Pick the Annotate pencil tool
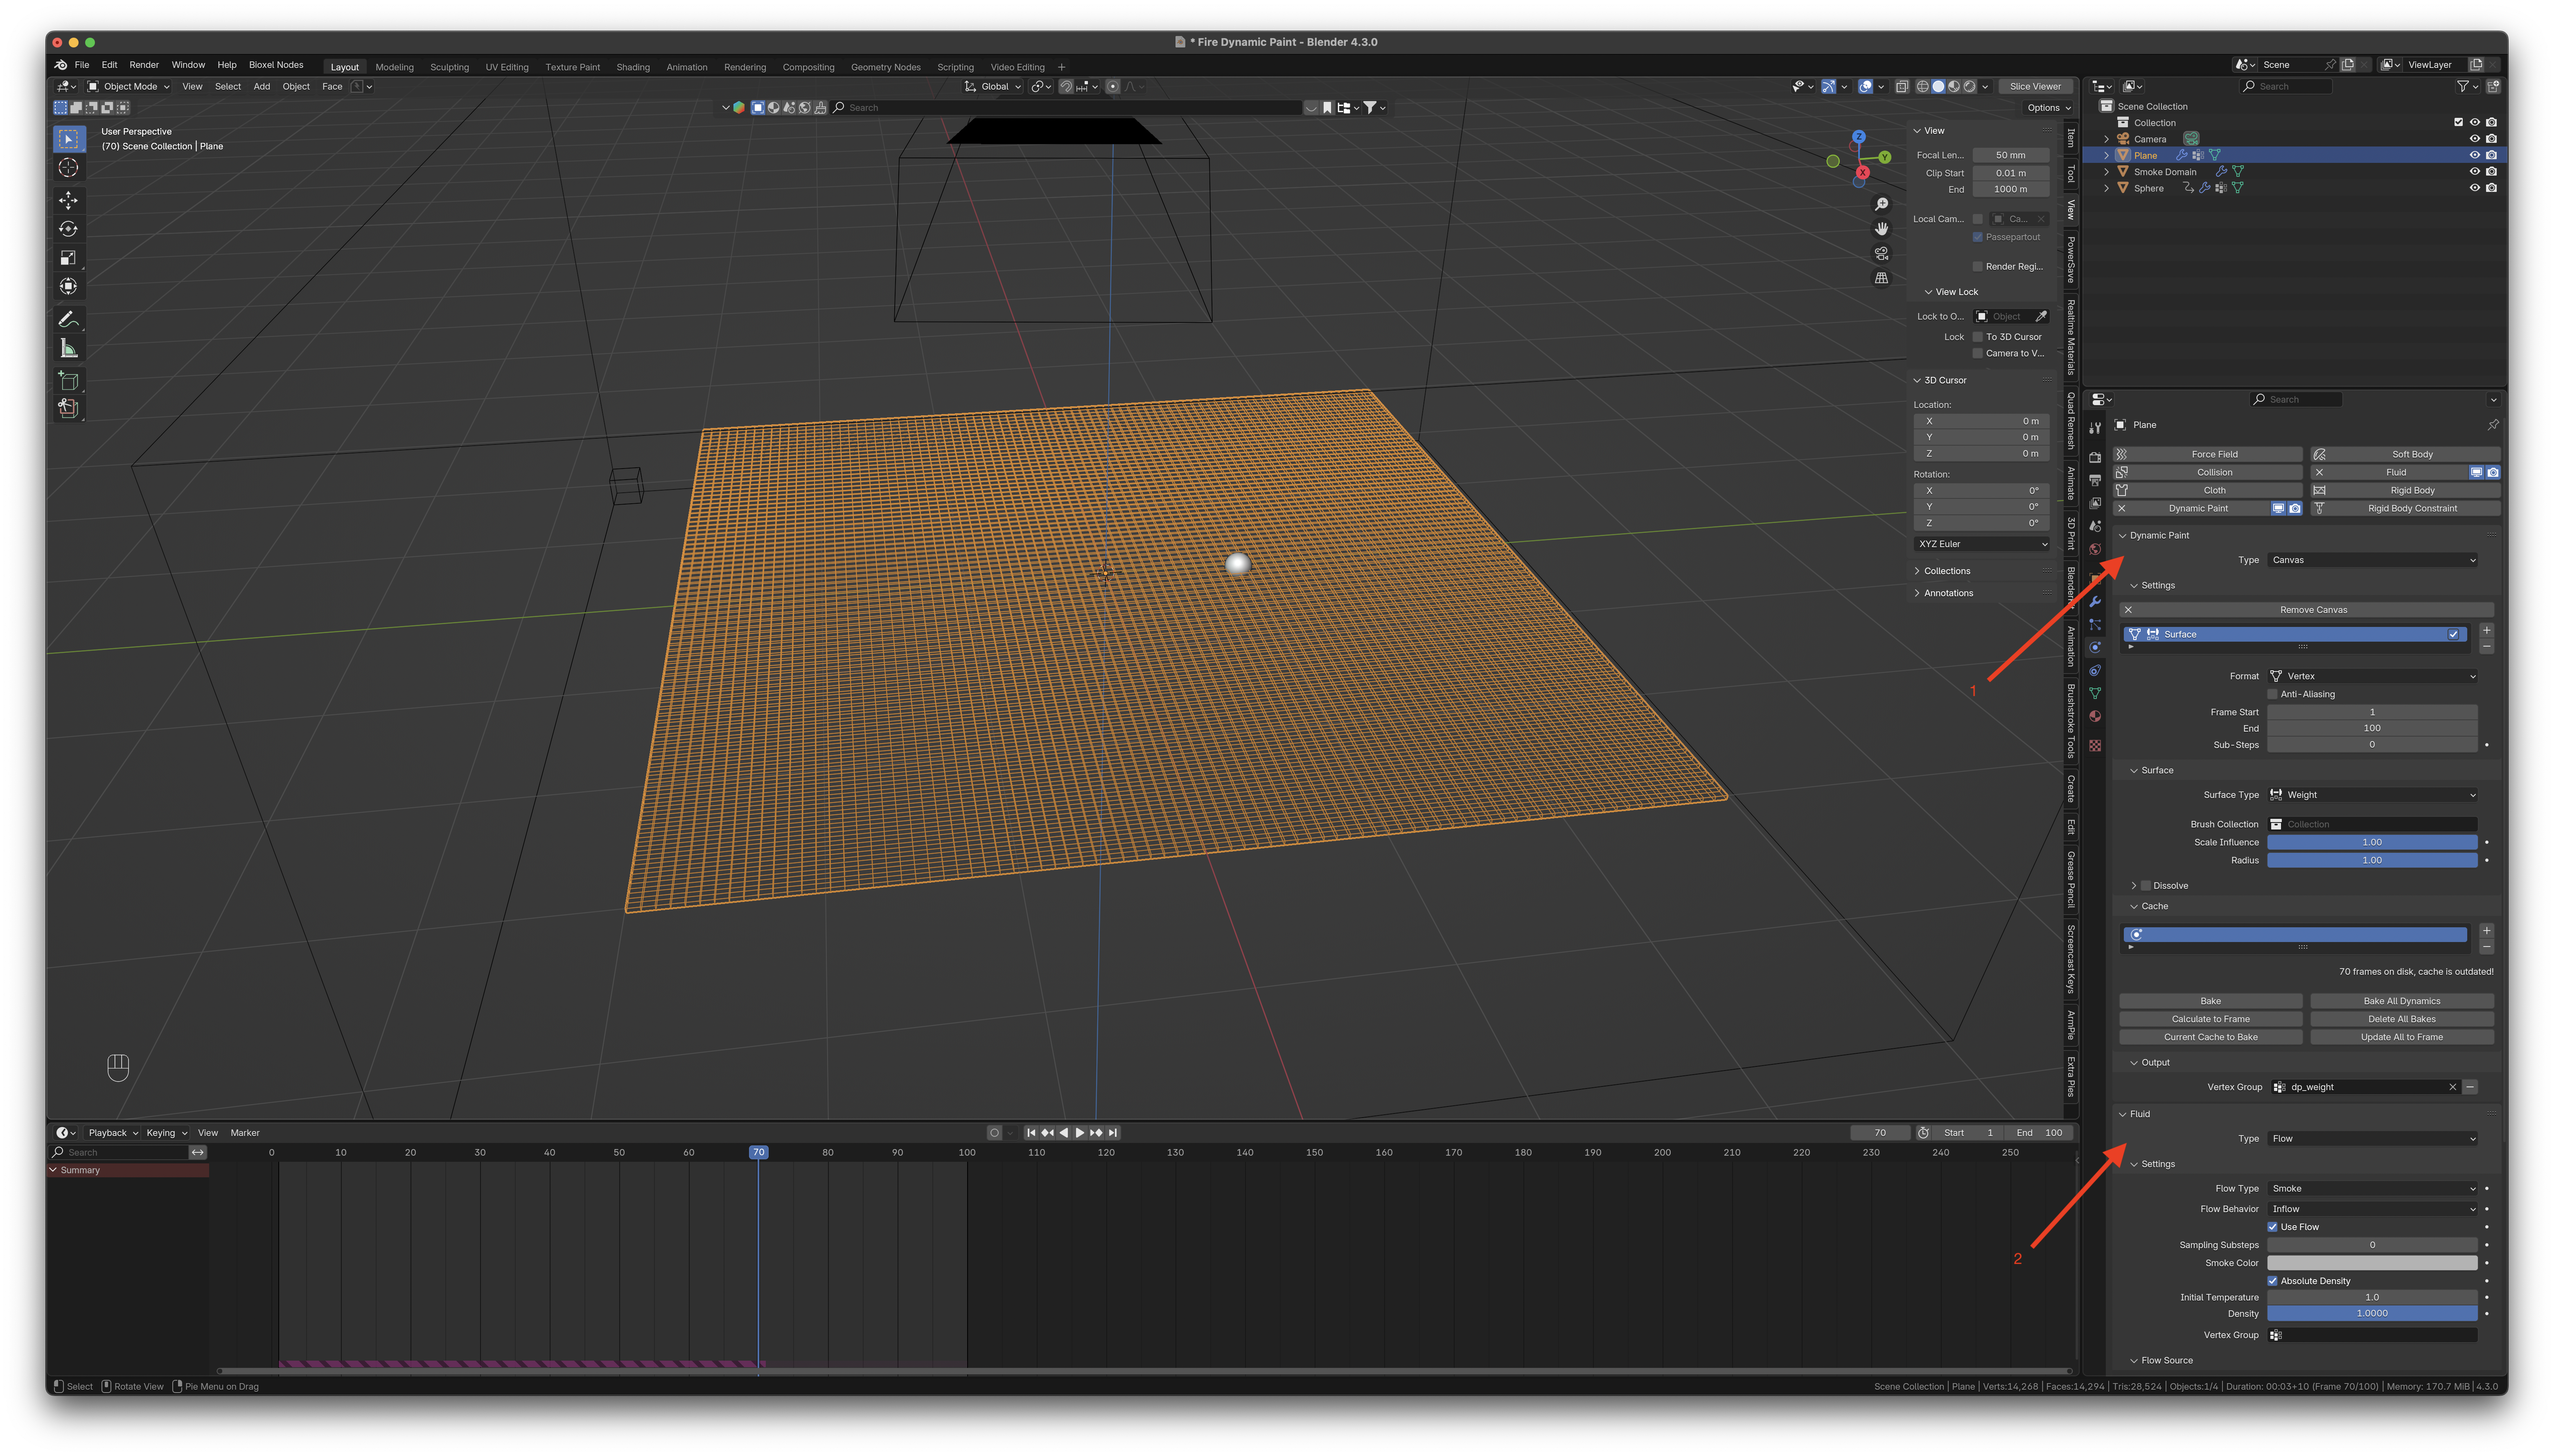Image resolution: width=2554 pixels, height=1456 pixels. [x=68, y=320]
